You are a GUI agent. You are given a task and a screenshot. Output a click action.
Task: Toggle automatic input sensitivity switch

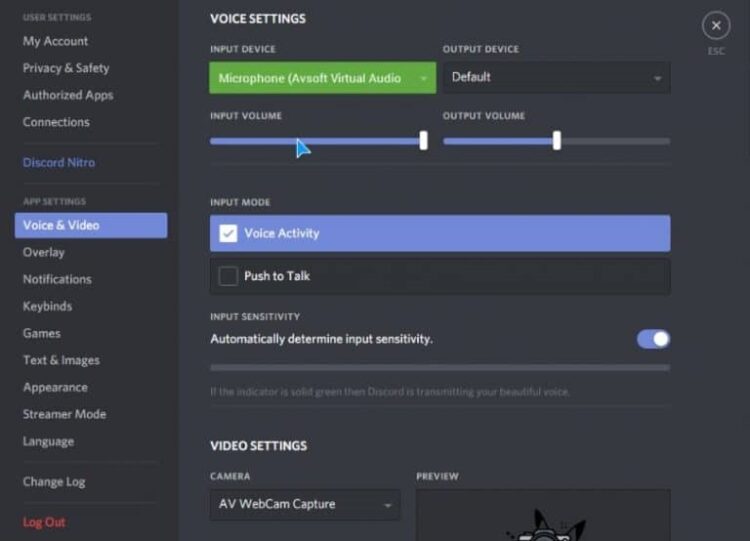(653, 339)
